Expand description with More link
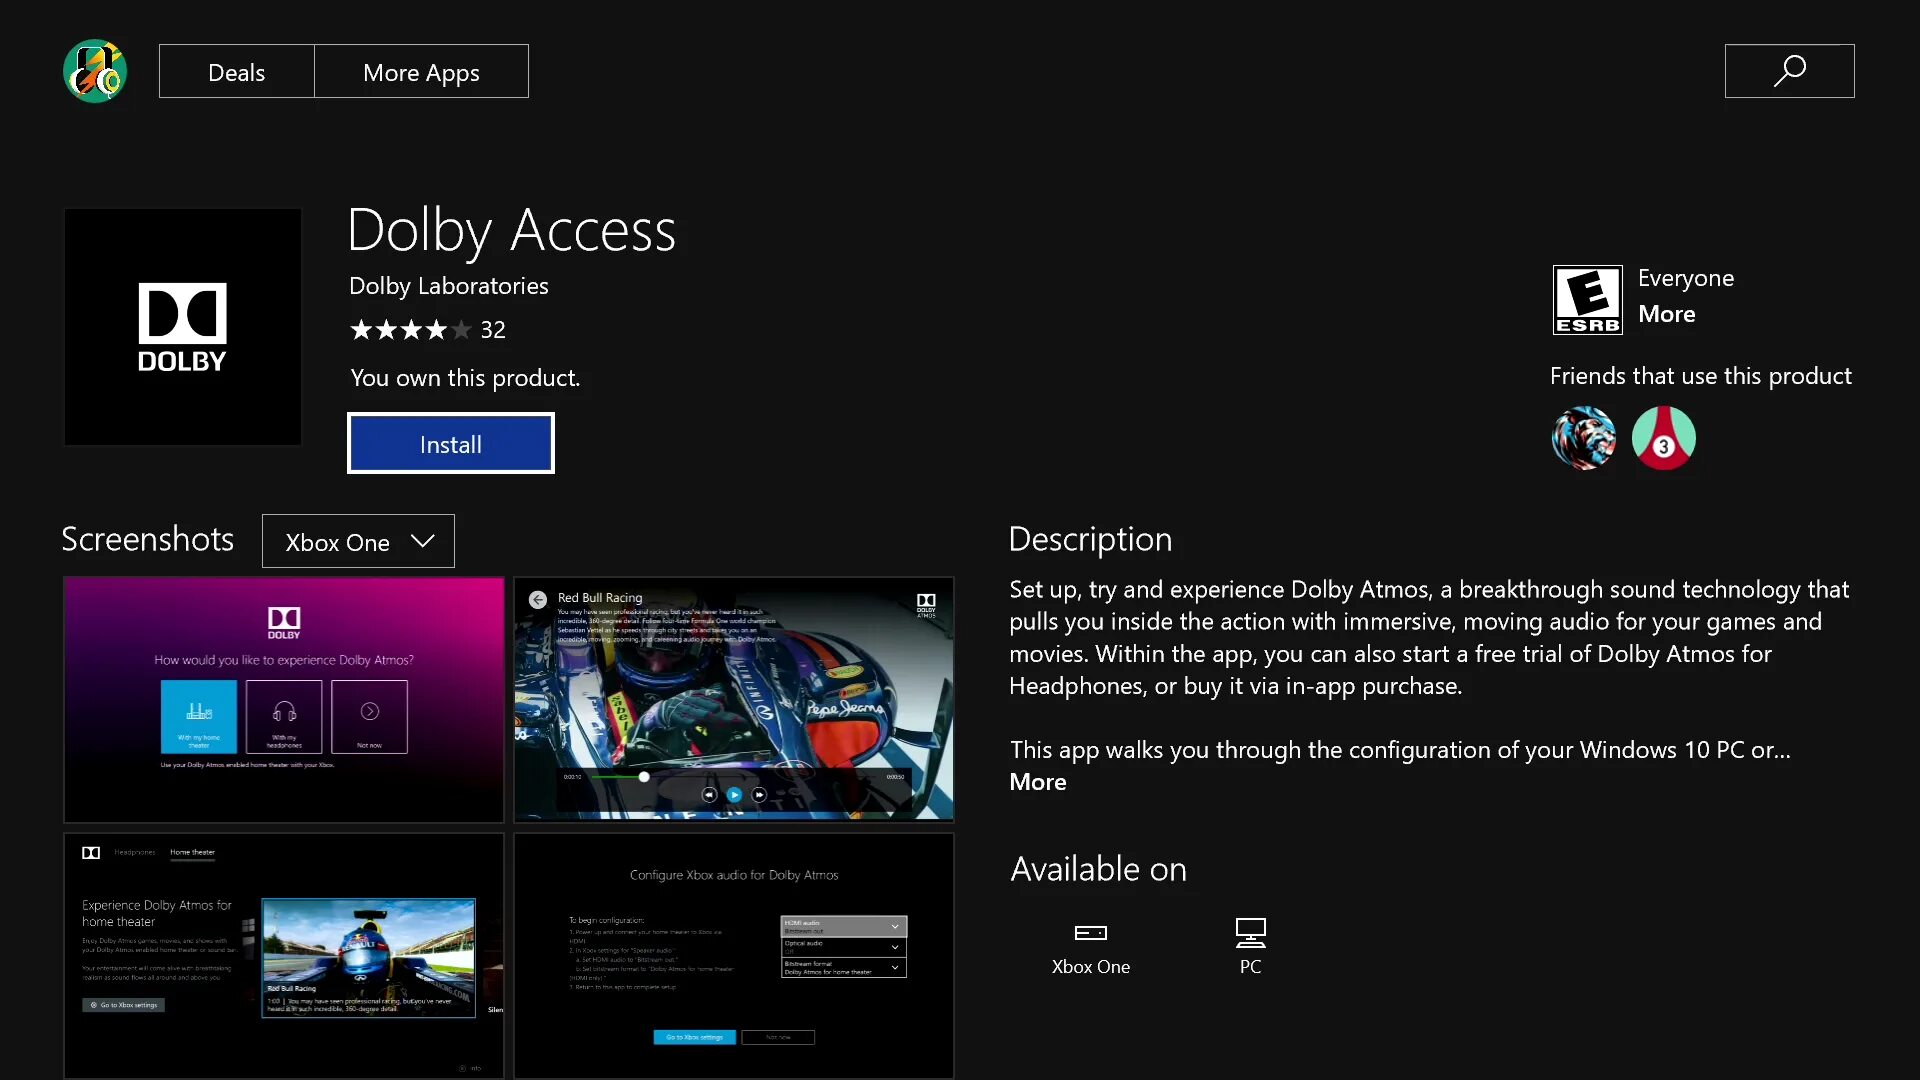Screen dimensions: 1920x1080 coord(1037,782)
